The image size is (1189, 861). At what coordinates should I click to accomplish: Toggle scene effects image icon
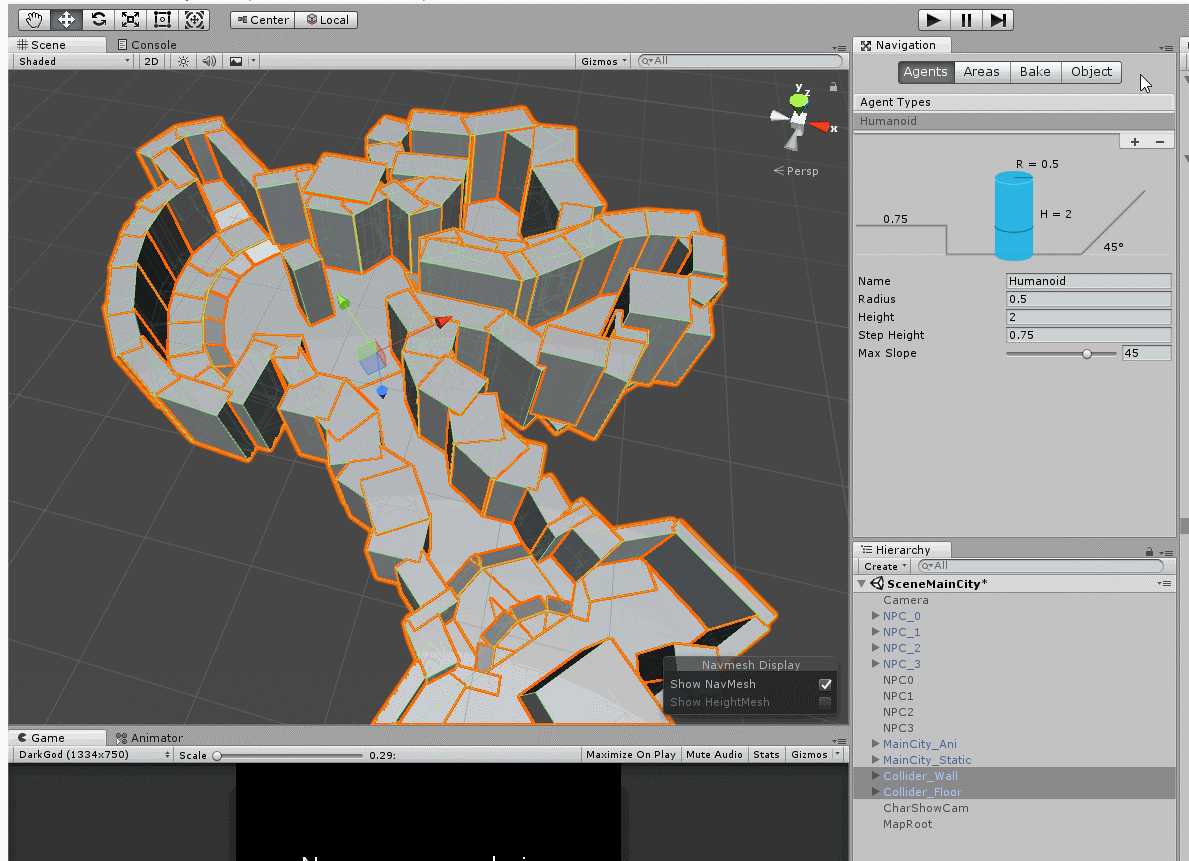tap(236, 61)
